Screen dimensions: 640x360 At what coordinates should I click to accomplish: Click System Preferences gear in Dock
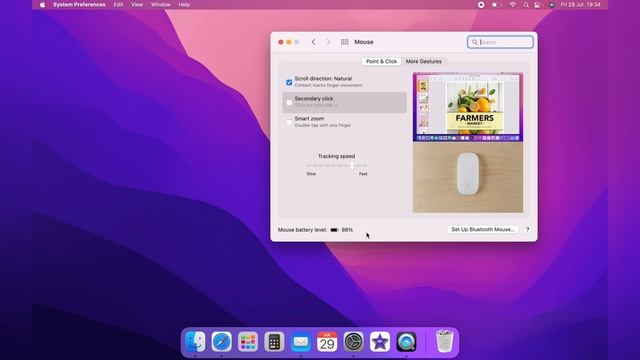353,341
